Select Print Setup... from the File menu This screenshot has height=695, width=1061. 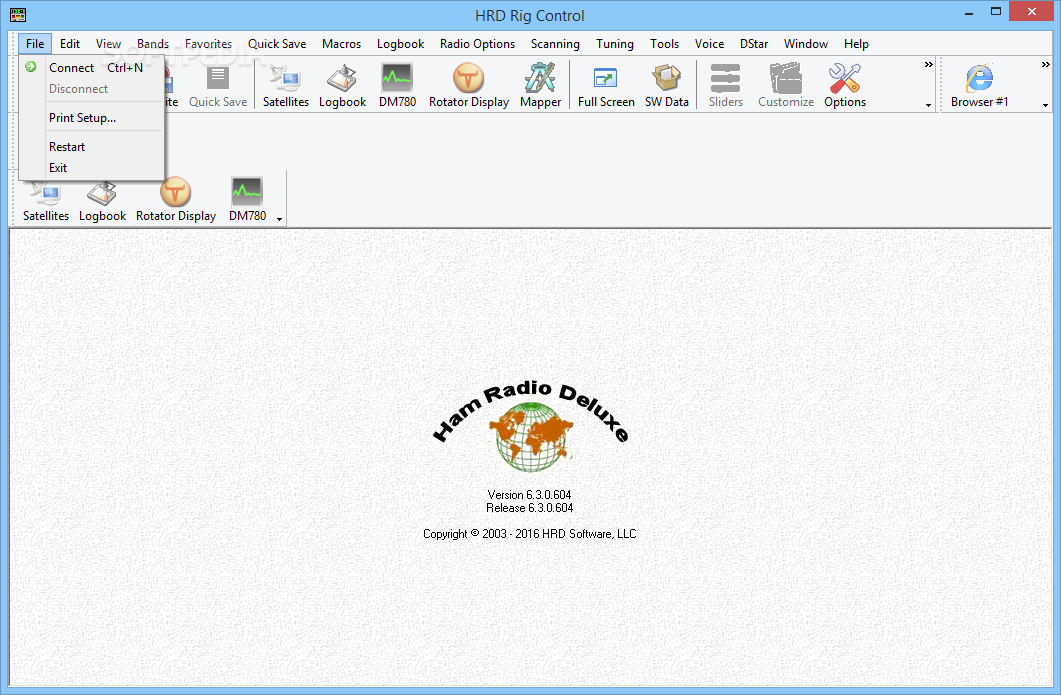tap(92, 118)
